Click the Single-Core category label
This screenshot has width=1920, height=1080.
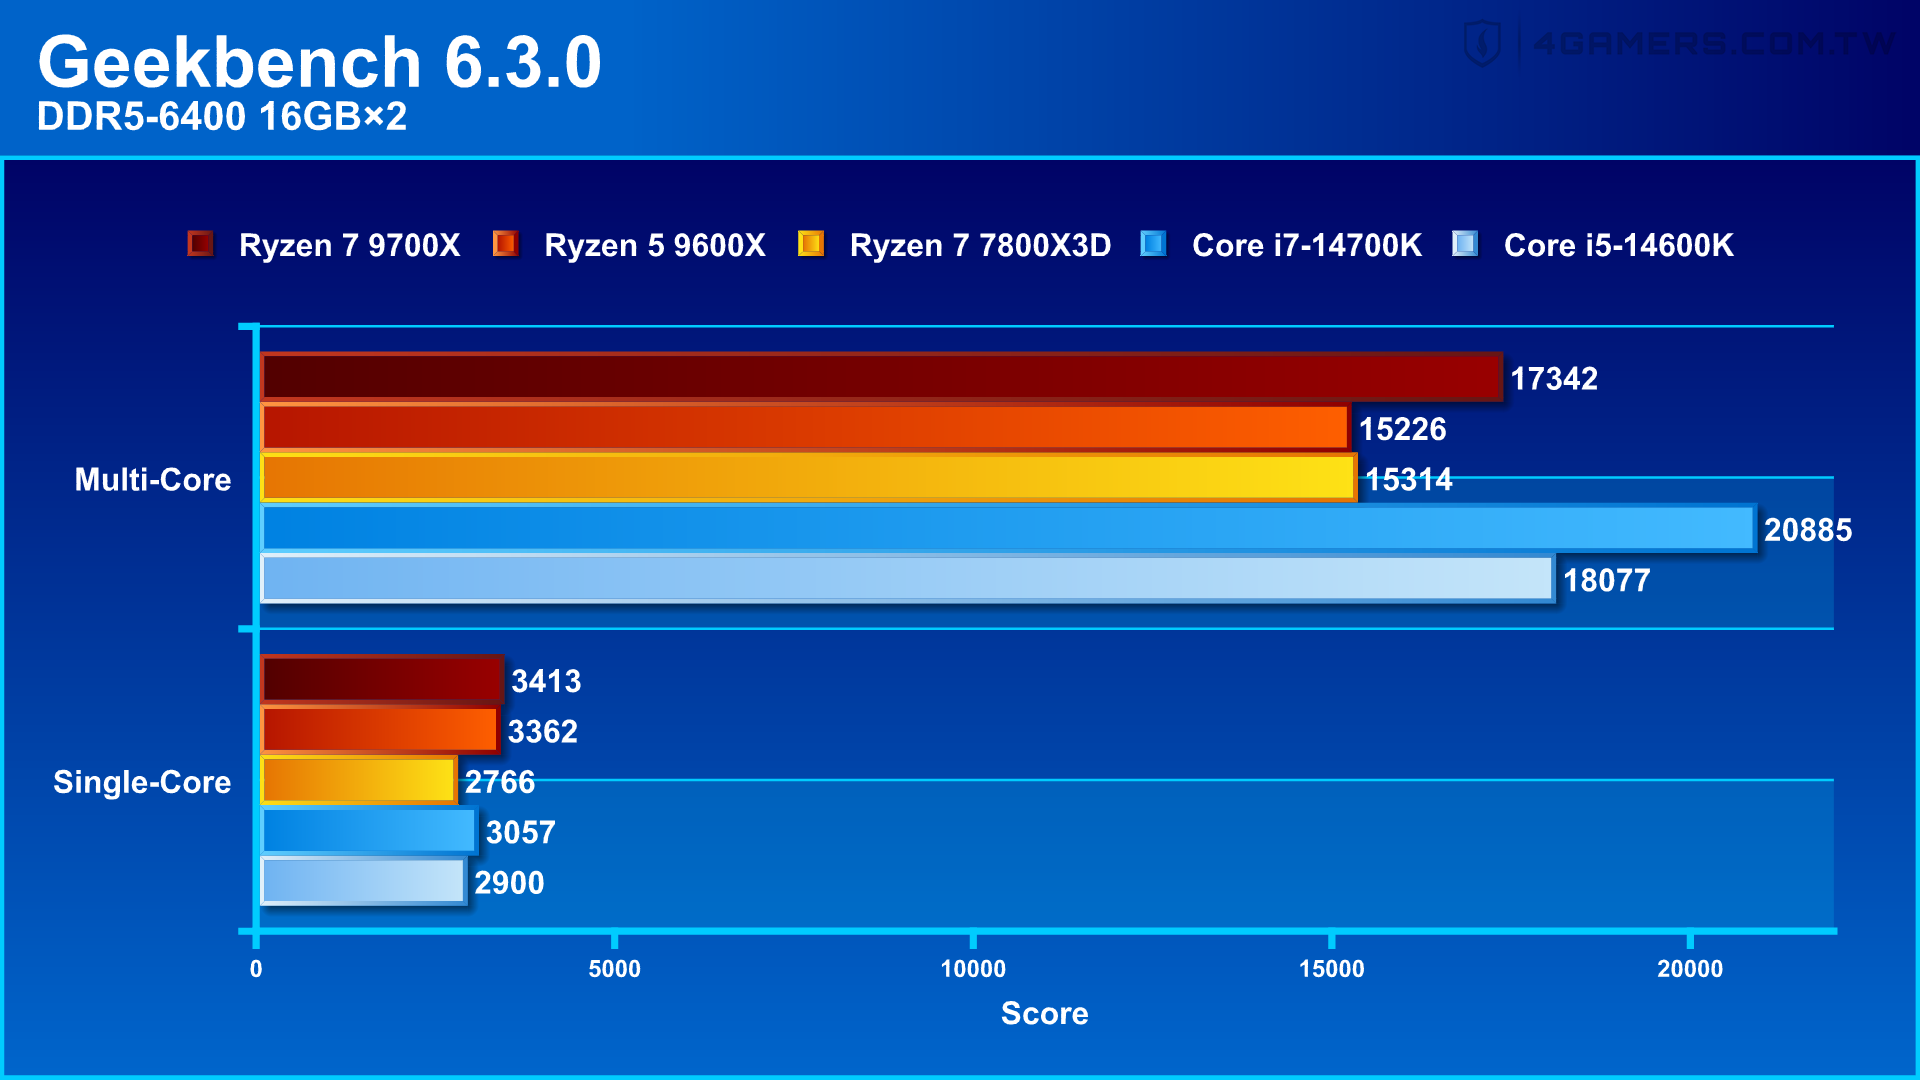coord(142,782)
